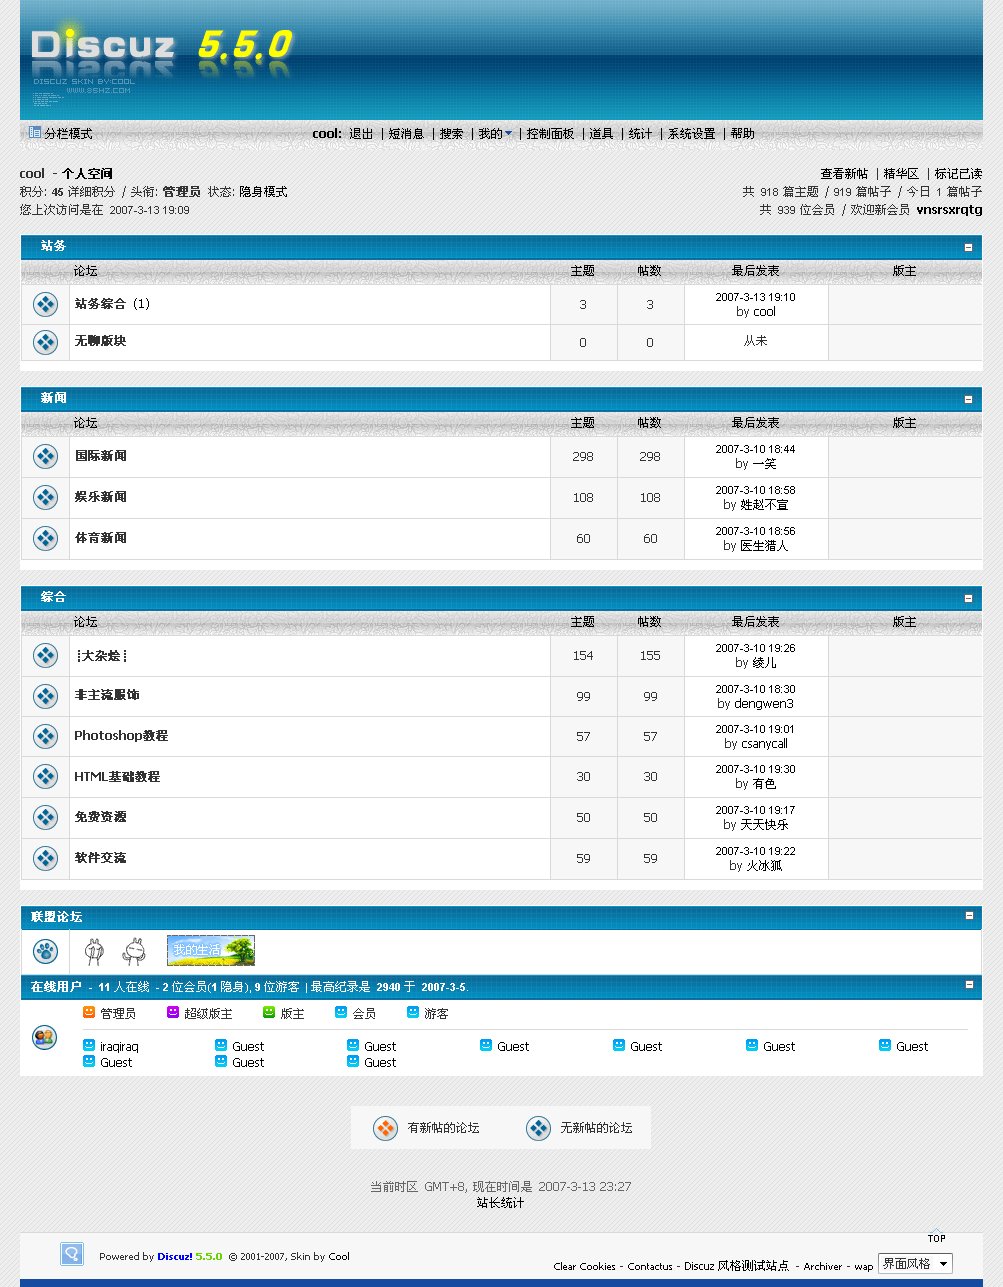Image resolution: width=1003 pixels, height=1287 pixels.
Task: Open 短消息 in the nav bar
Action: click(x=406, y=134)
